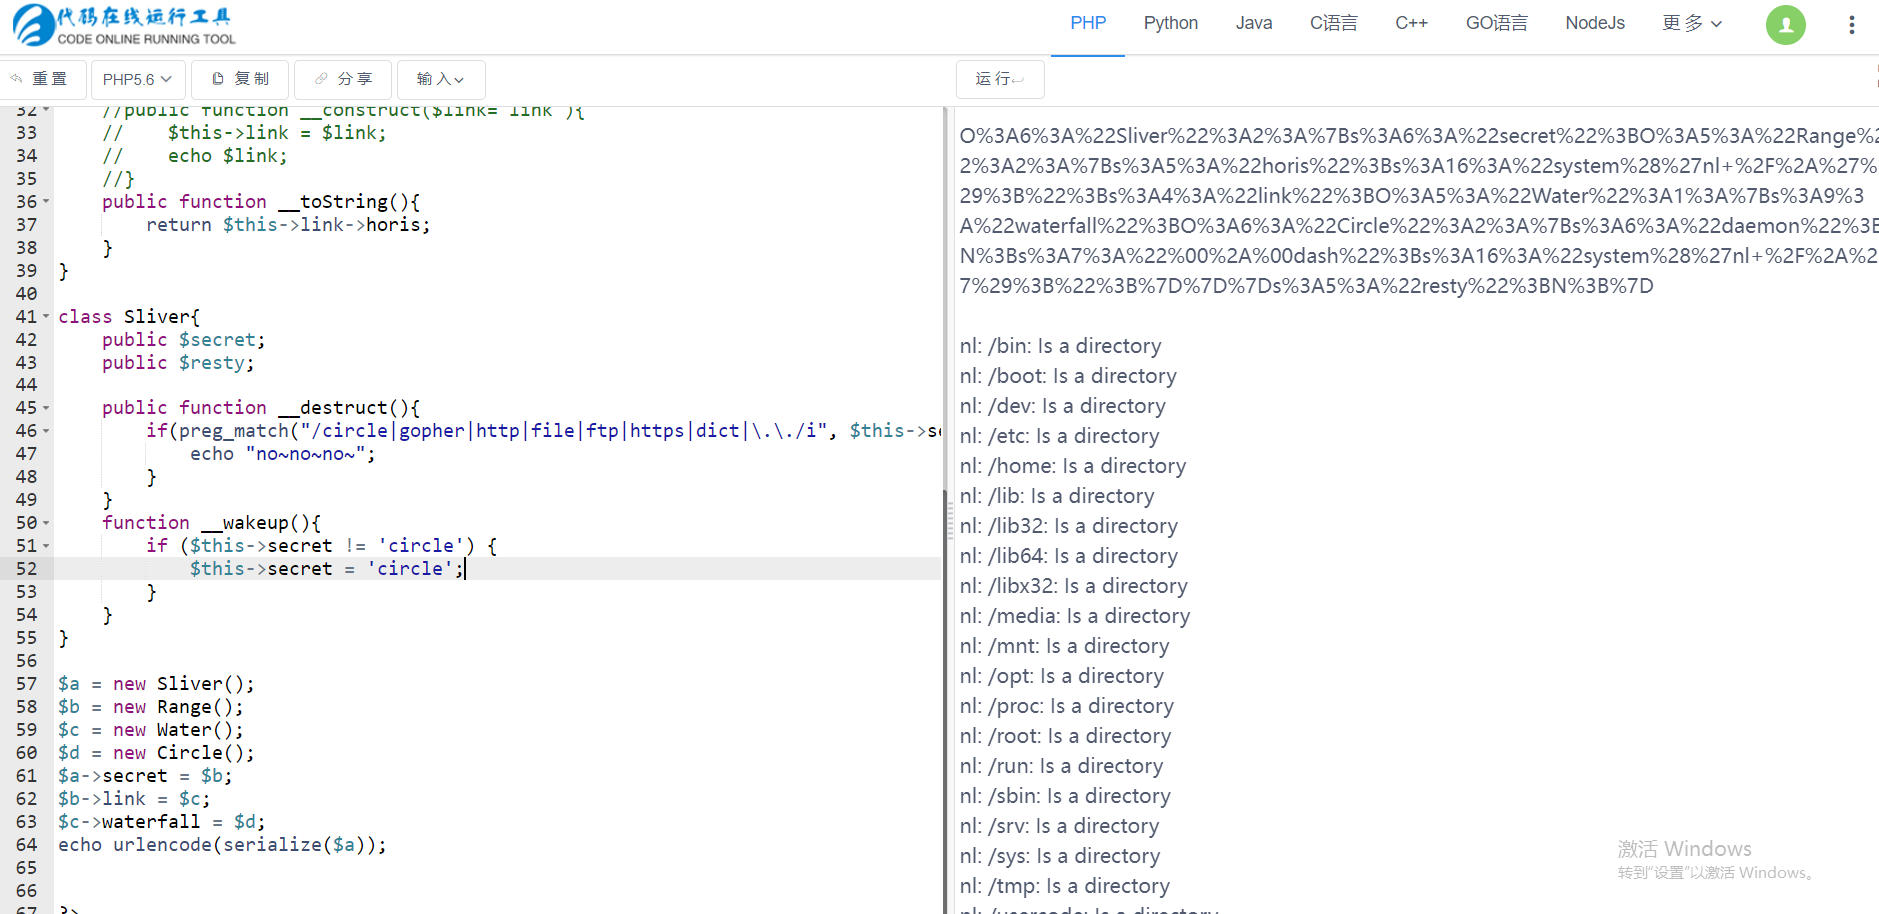Click the 分享 share button
Image resolution: width=1879 pixels, height=914 pixels.
(x=343, y=79)
